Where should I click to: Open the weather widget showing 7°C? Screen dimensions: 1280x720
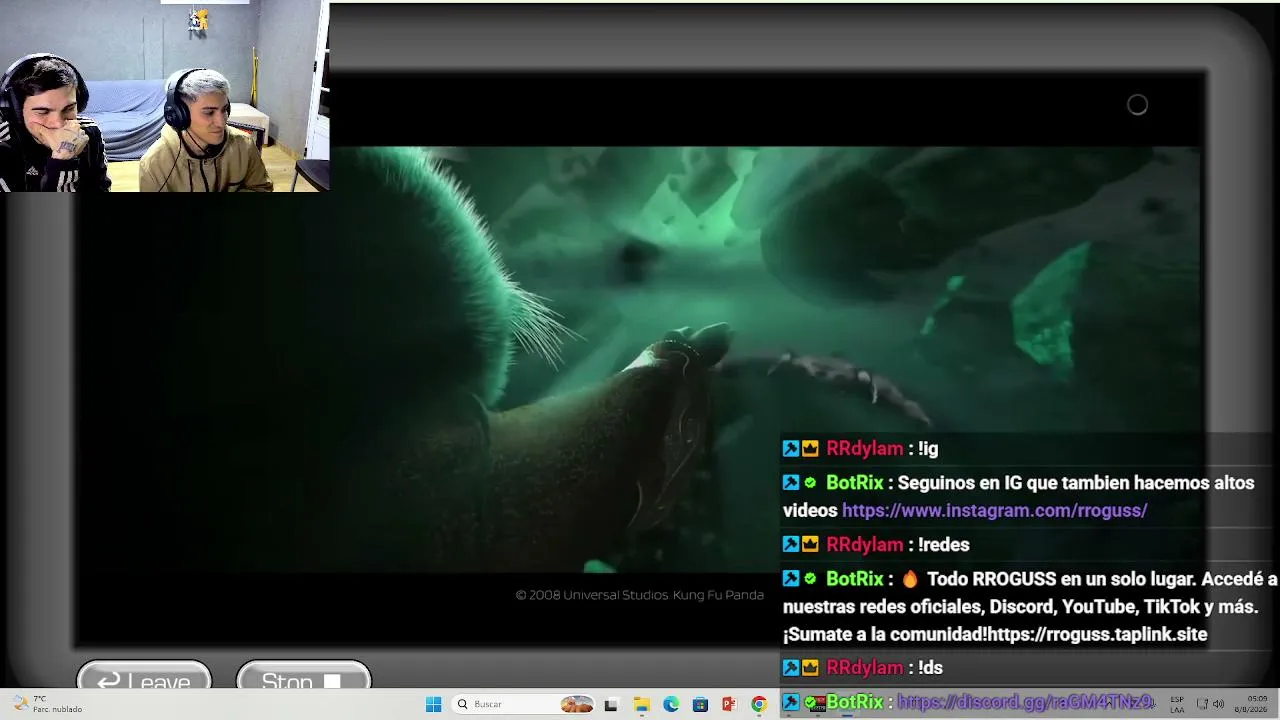(x=47, y=704)
